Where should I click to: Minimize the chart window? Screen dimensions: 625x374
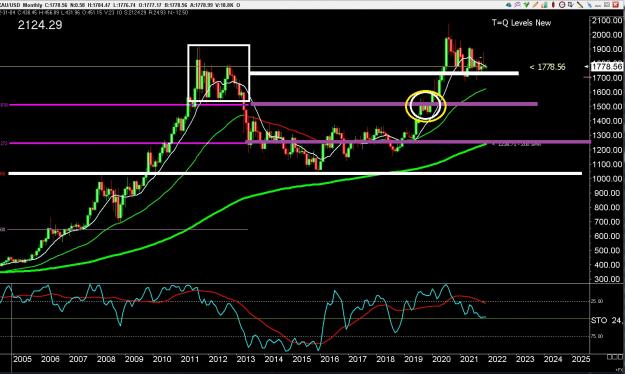[597, 6]
